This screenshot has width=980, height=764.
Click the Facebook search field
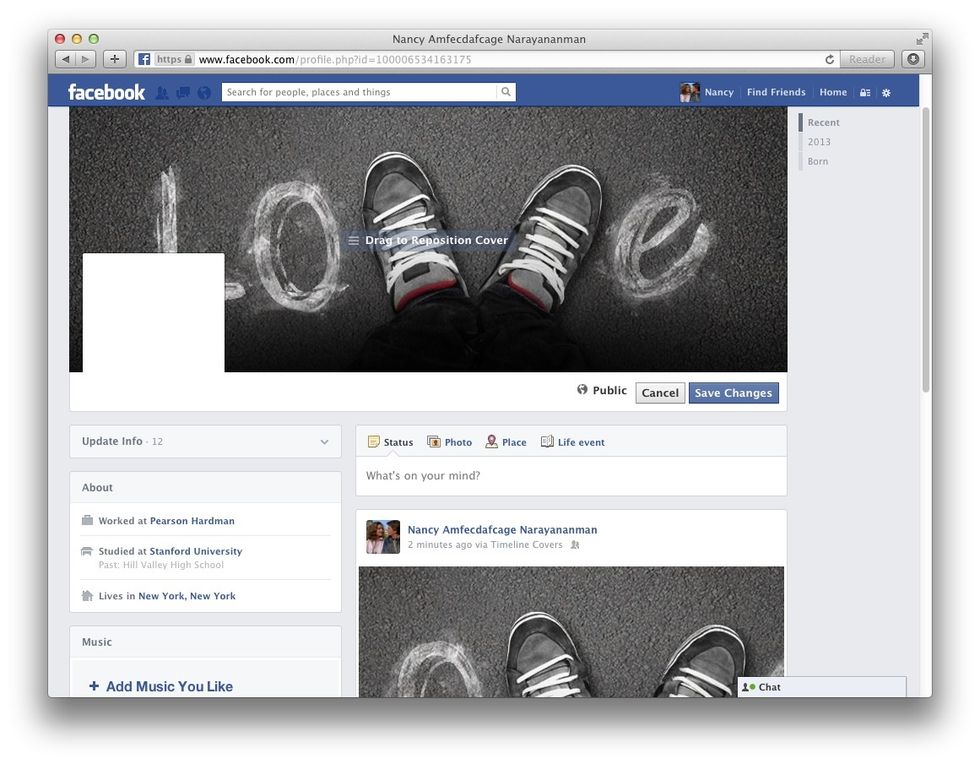(359, 92)
